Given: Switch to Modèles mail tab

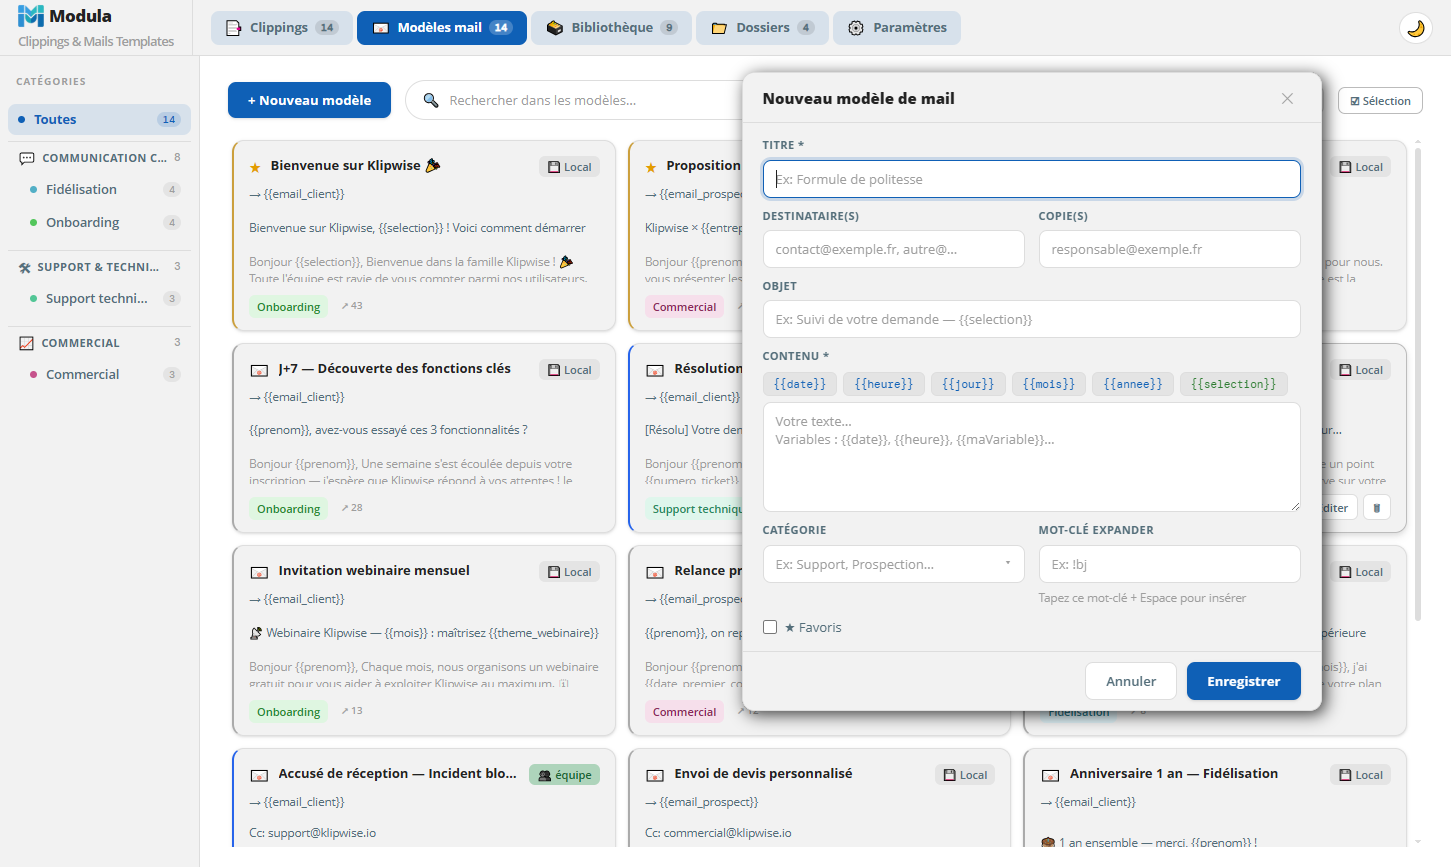Looking at the screenshot, I should [442, 28].
